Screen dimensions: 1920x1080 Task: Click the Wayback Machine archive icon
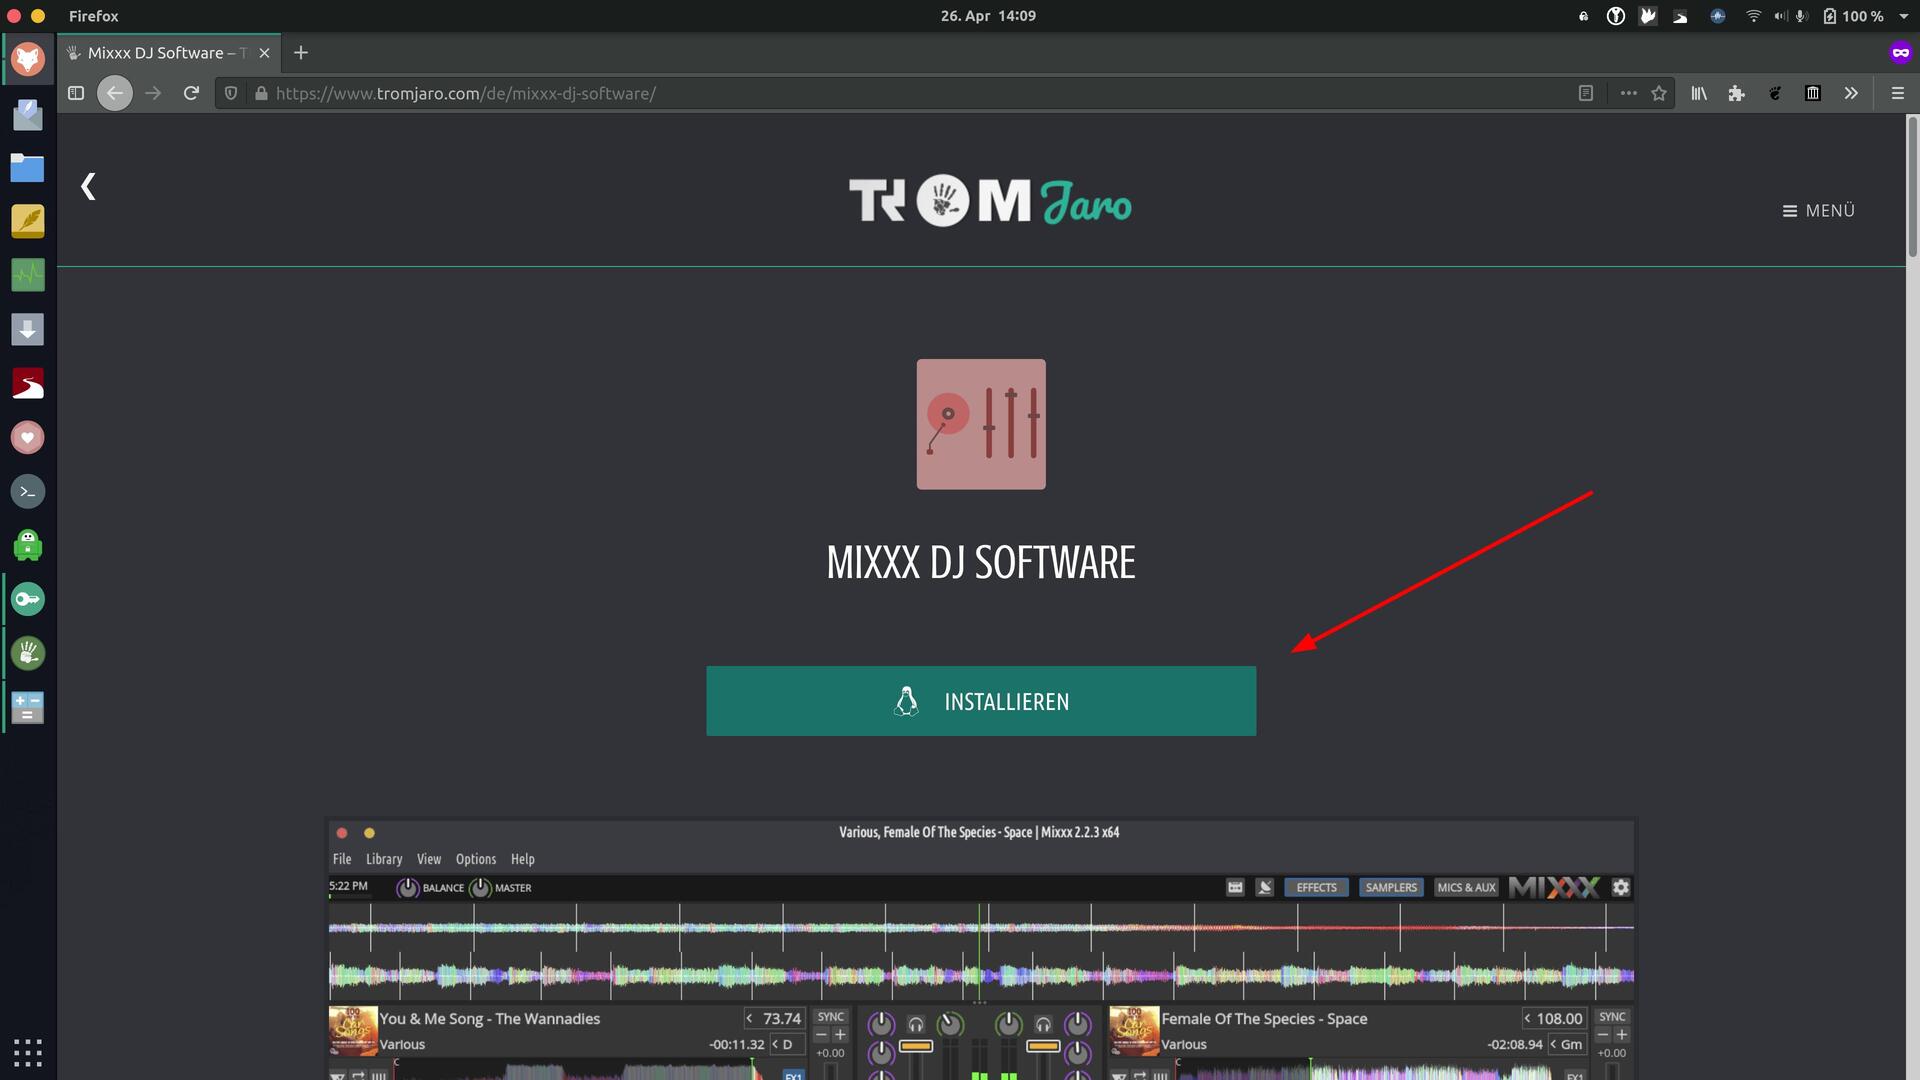click(x=1812, y=93)
